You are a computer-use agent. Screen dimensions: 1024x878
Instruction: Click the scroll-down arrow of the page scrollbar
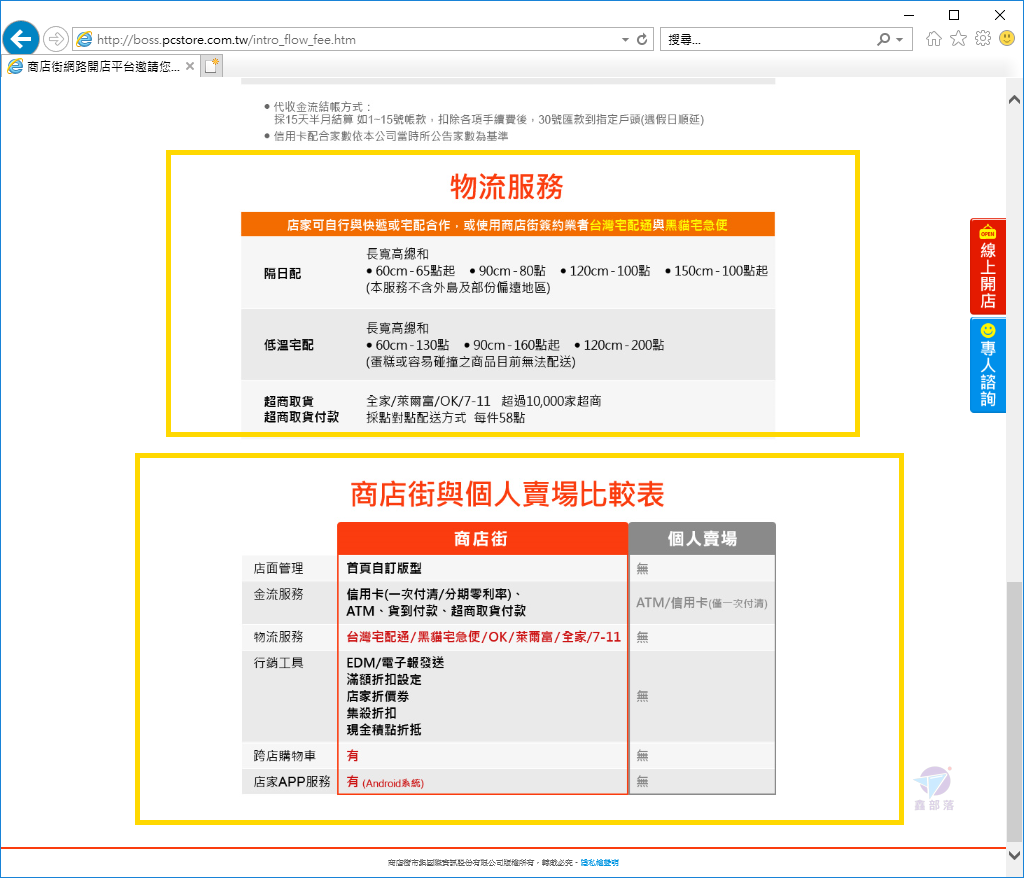1014,854
